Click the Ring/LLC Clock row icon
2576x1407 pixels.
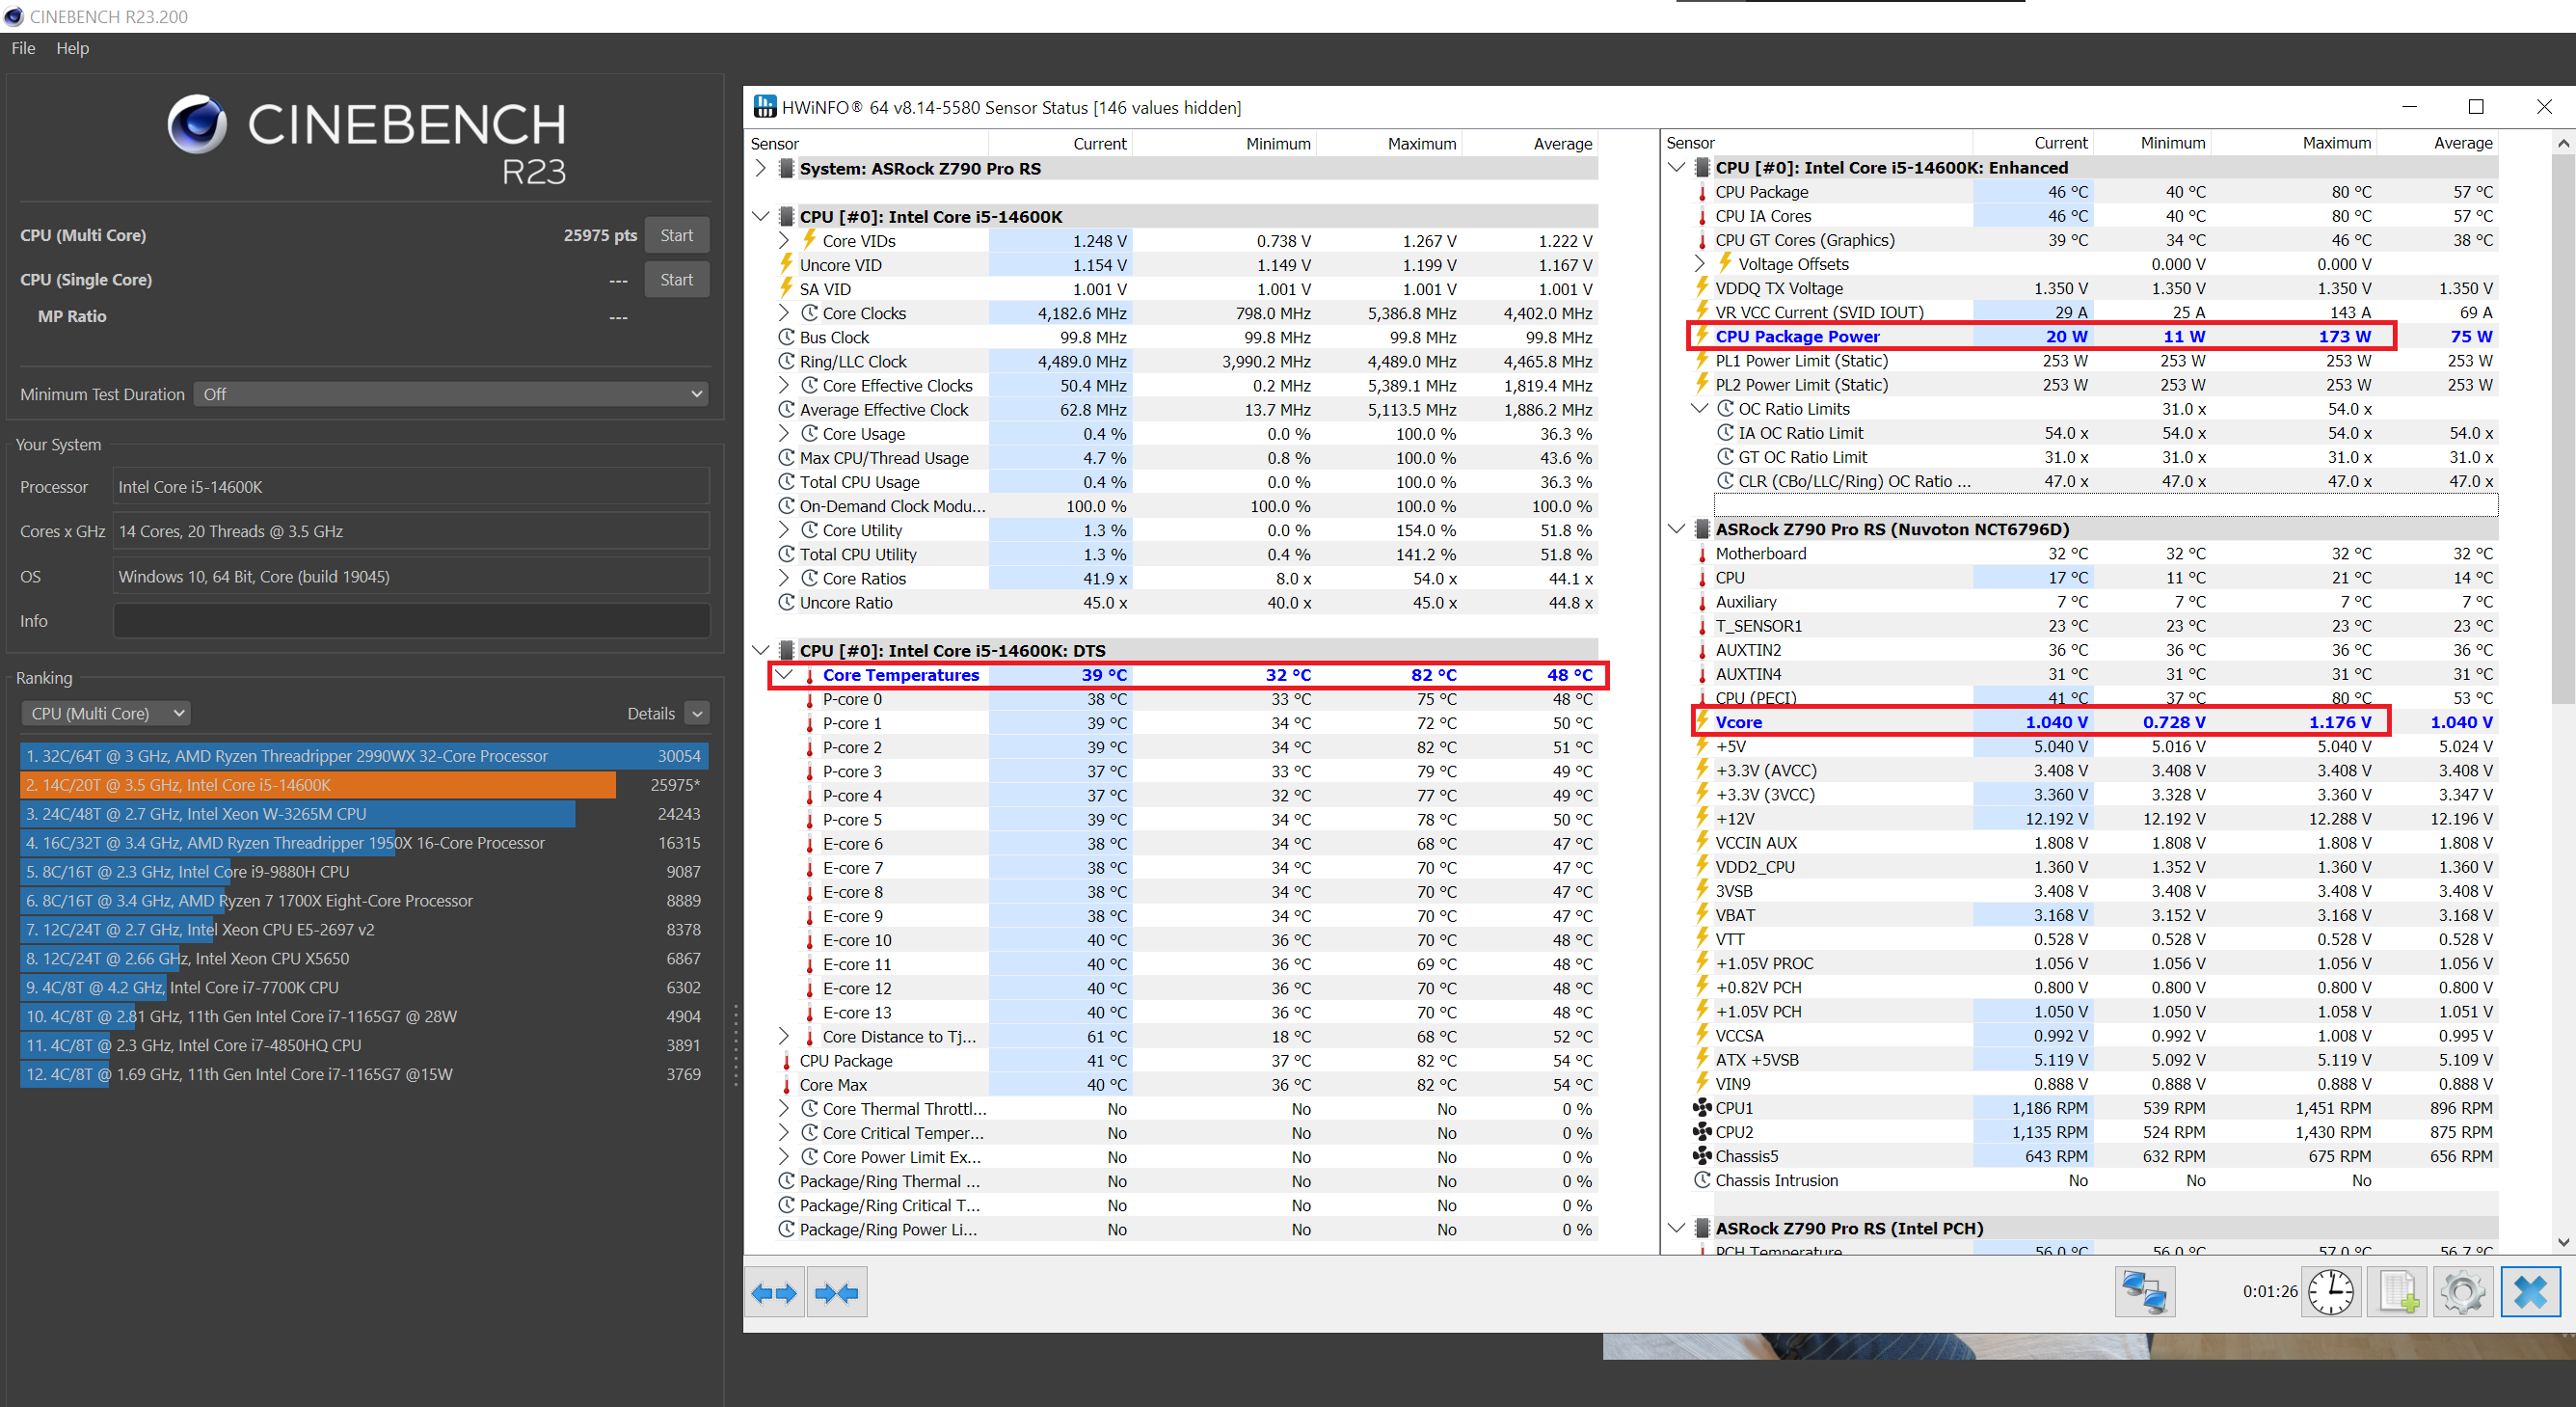pos(787,361)
